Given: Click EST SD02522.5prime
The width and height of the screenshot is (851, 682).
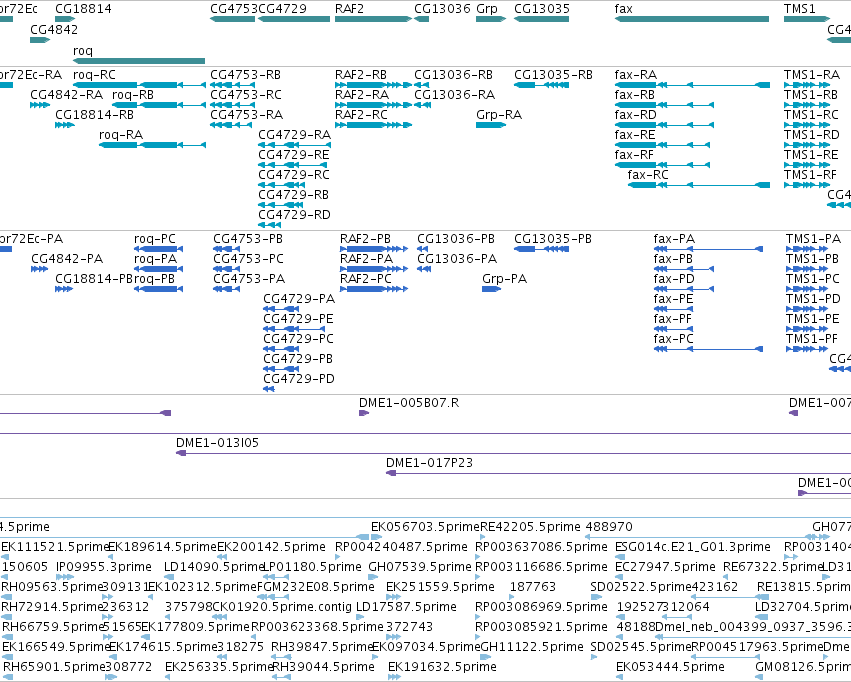Looking at the screenshot, I should 596,597.
